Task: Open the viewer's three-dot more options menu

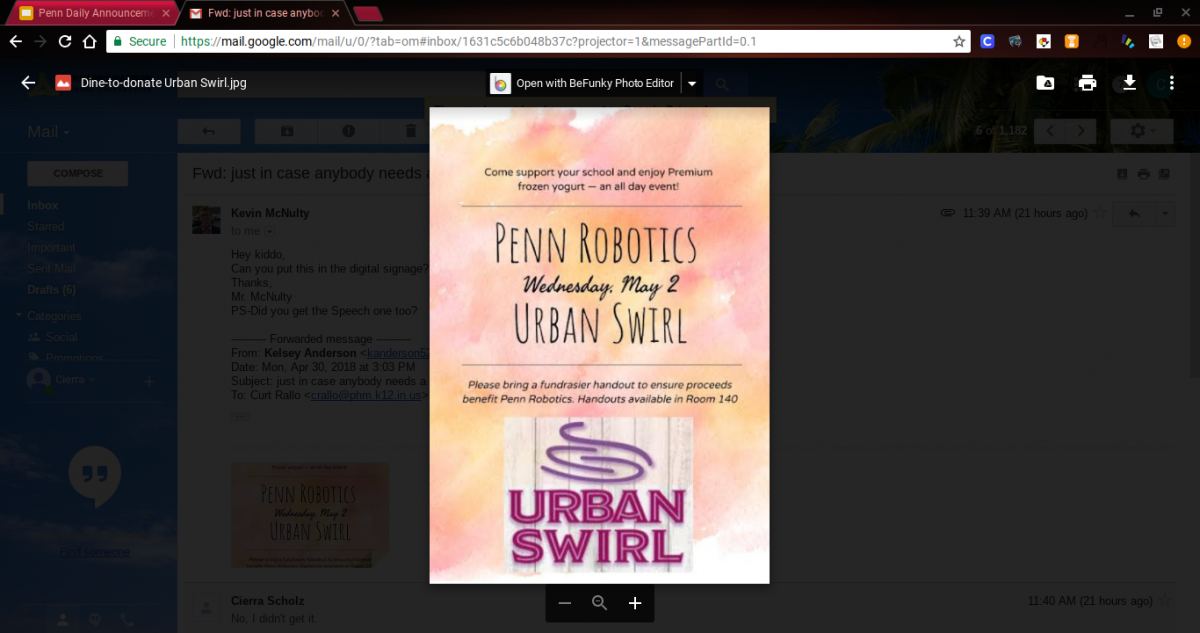Action: (x=1172, y=83)
